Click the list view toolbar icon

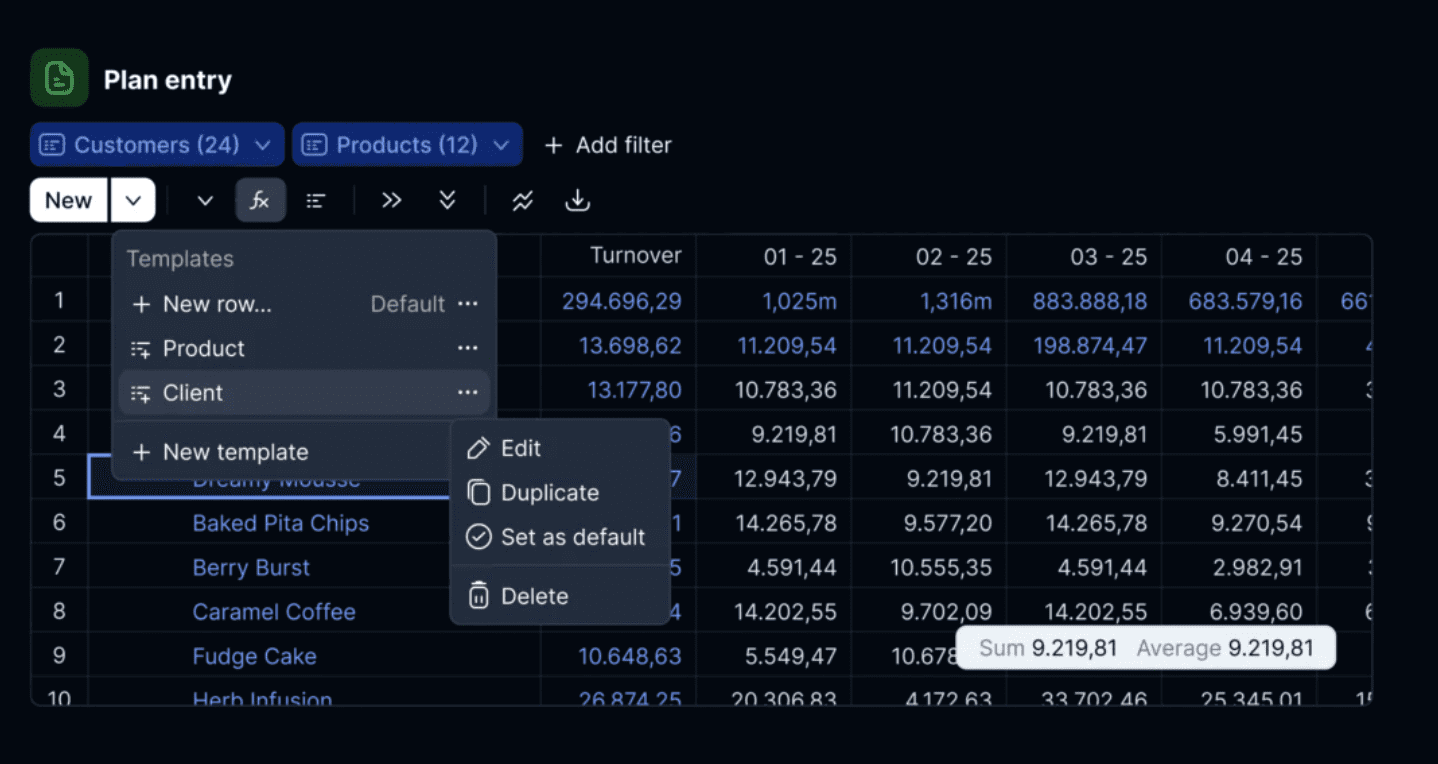(x=316, y=201)
